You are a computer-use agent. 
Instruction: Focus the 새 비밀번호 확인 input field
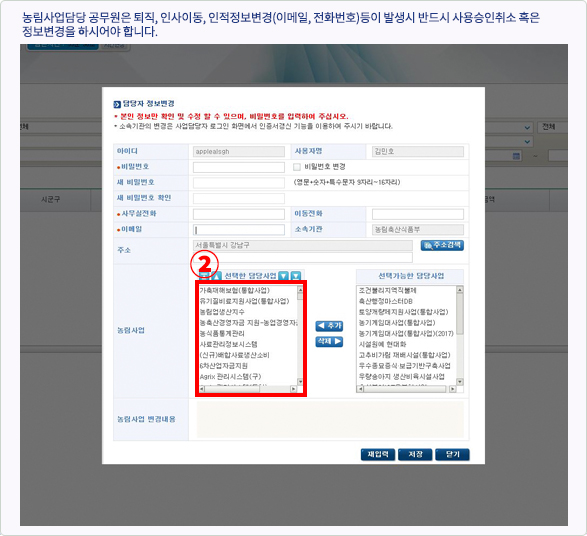click(239, 199)
